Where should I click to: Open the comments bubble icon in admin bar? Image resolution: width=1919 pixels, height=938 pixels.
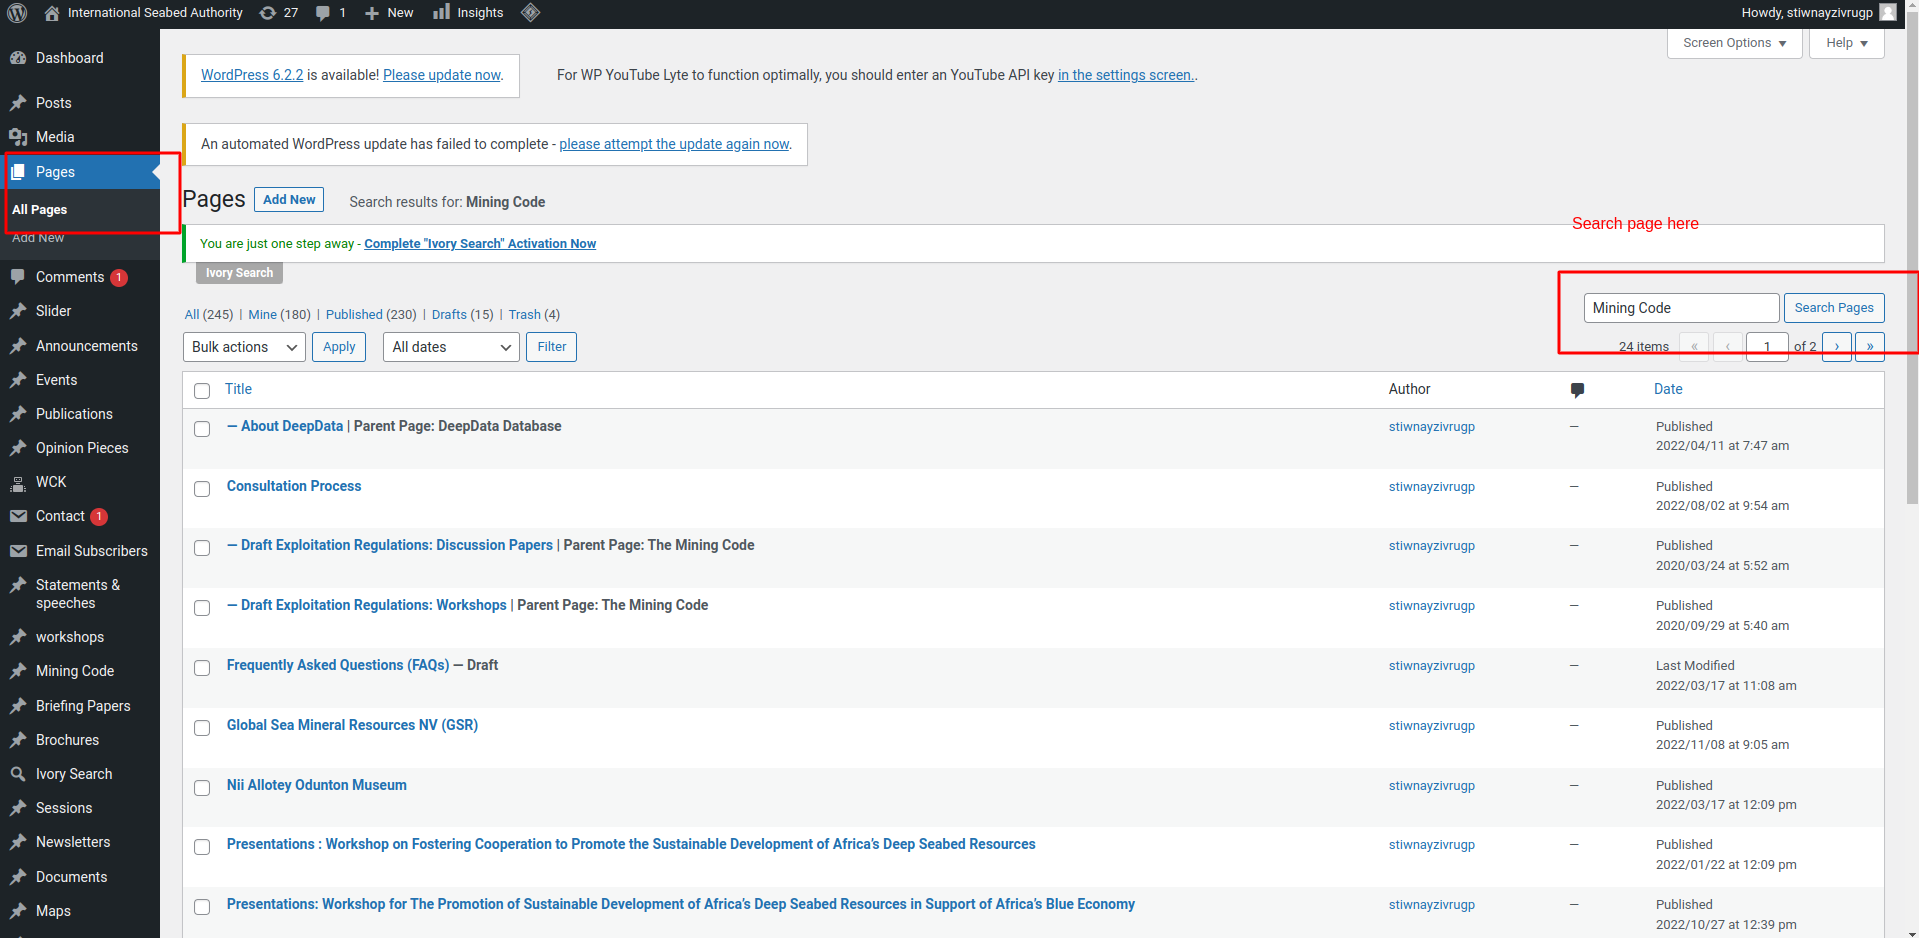(323, 13)
